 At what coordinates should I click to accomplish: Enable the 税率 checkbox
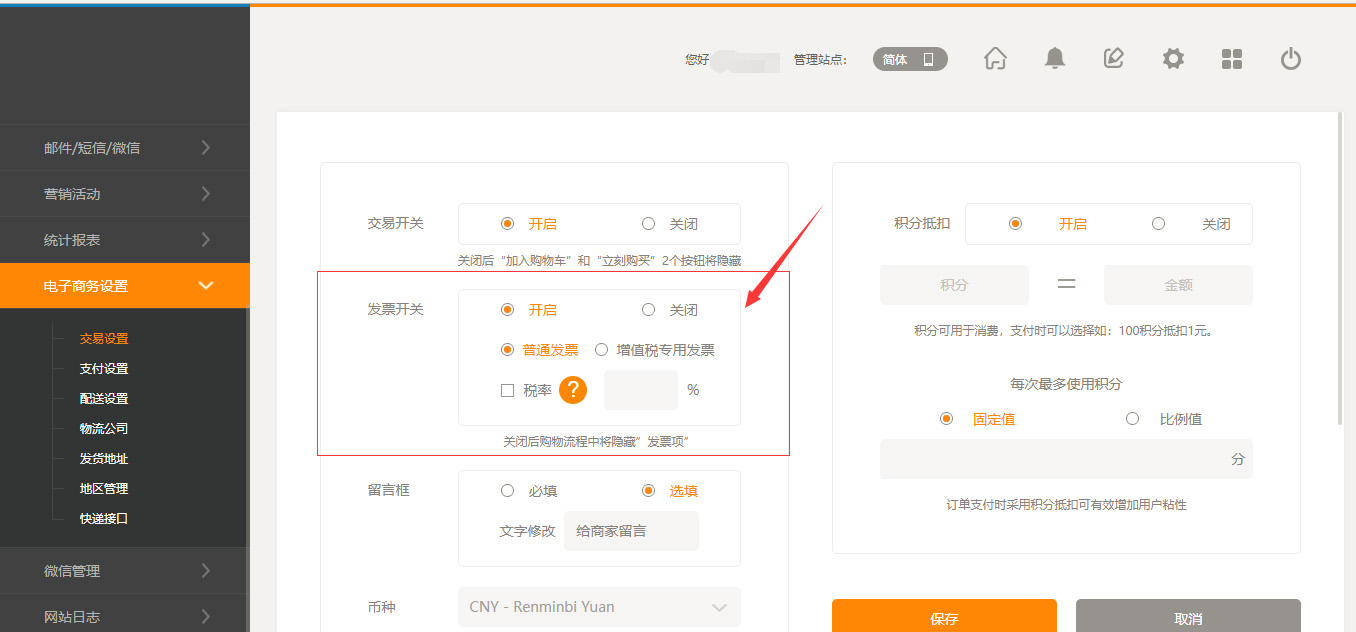(507, 391)
